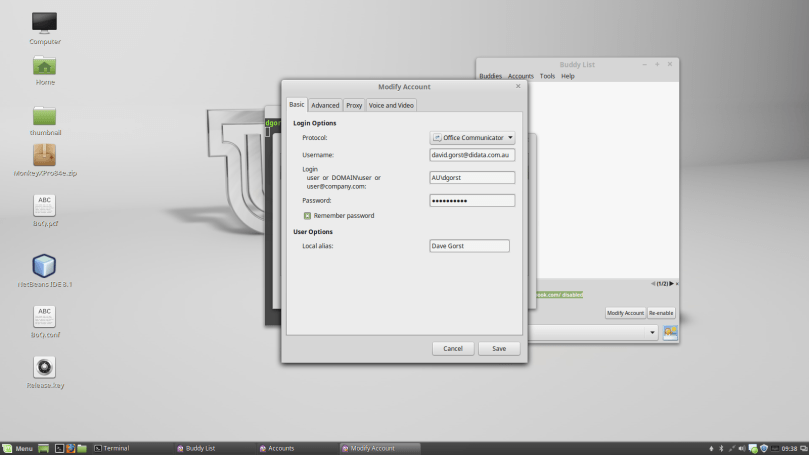Click the Cancel button
Viewport: 809px width, 455px height.
coord(453,349)
